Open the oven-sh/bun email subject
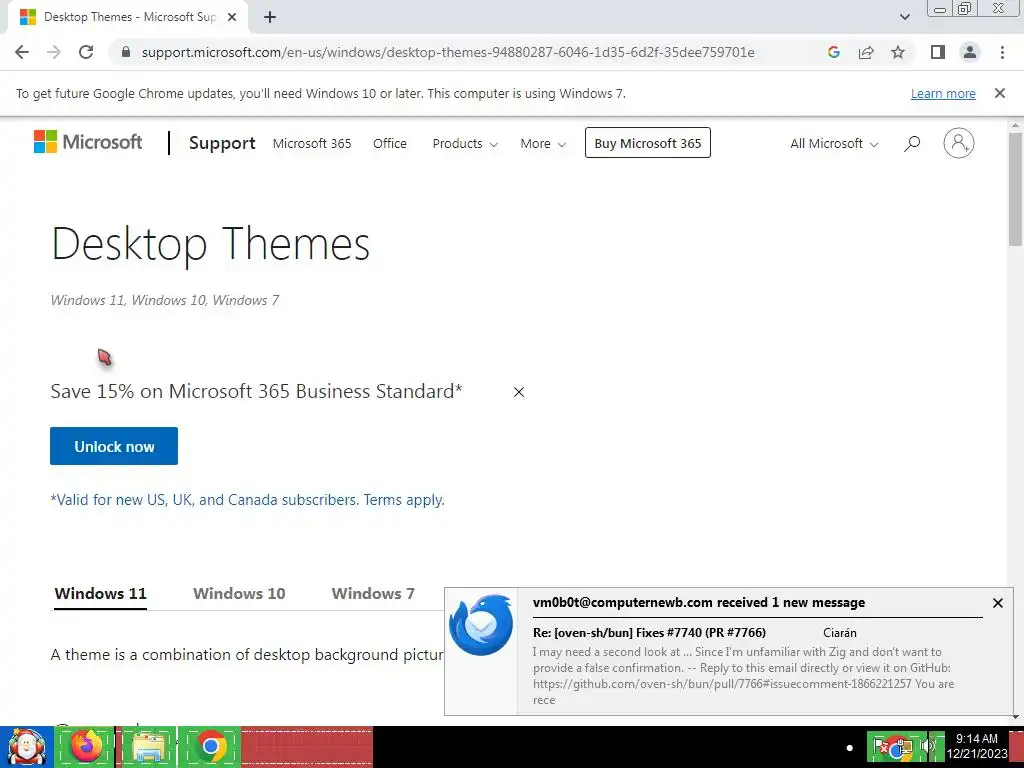 [x=649, y=632]
